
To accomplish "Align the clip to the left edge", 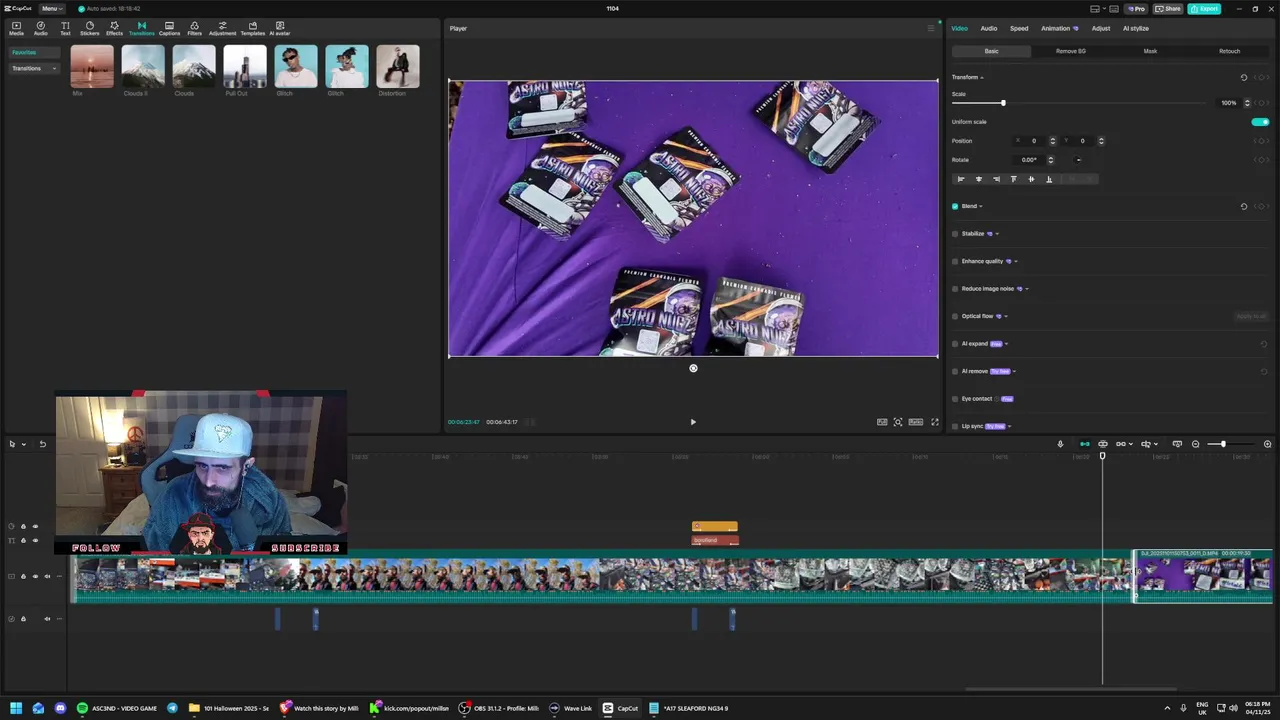I will click(x=961, y=179).
